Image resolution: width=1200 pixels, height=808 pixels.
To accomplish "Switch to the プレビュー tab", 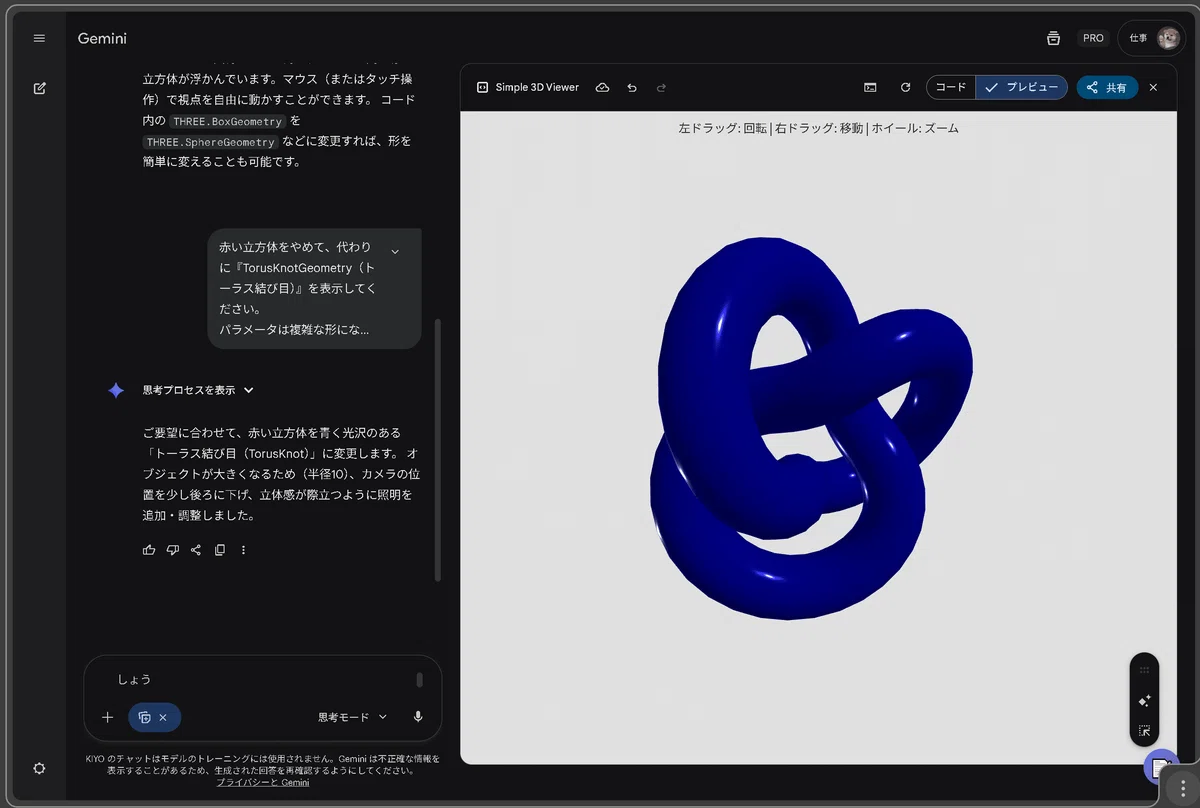I will pyautogui.click(x=1021, y=87).
